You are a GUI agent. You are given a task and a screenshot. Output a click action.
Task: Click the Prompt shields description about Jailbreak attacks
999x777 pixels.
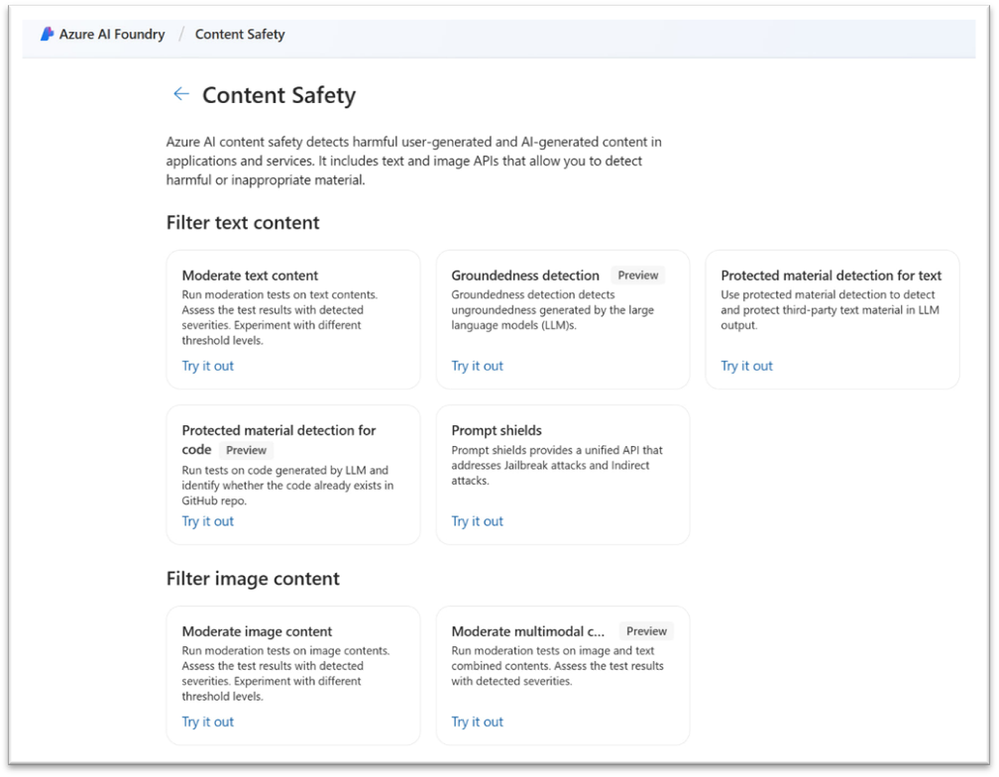(557, 466)
